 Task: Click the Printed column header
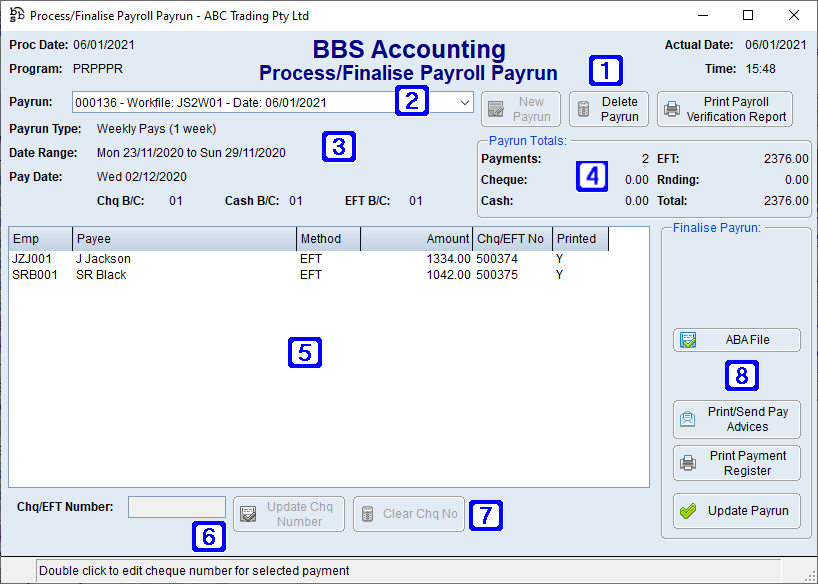(577, 238)
